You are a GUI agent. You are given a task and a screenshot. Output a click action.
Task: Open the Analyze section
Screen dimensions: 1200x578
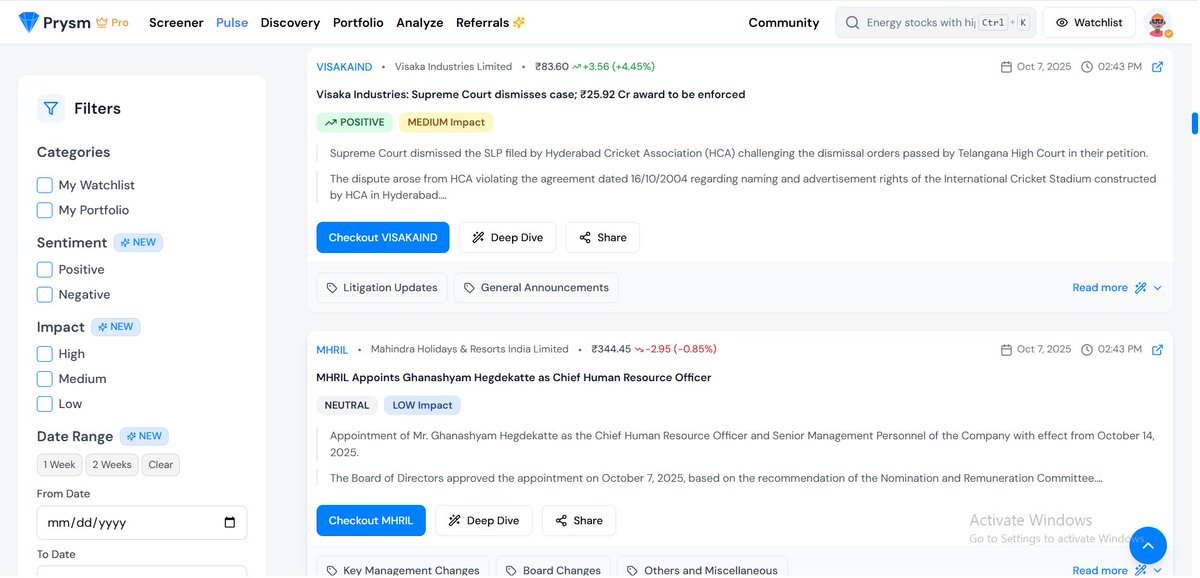click(420, 22)
